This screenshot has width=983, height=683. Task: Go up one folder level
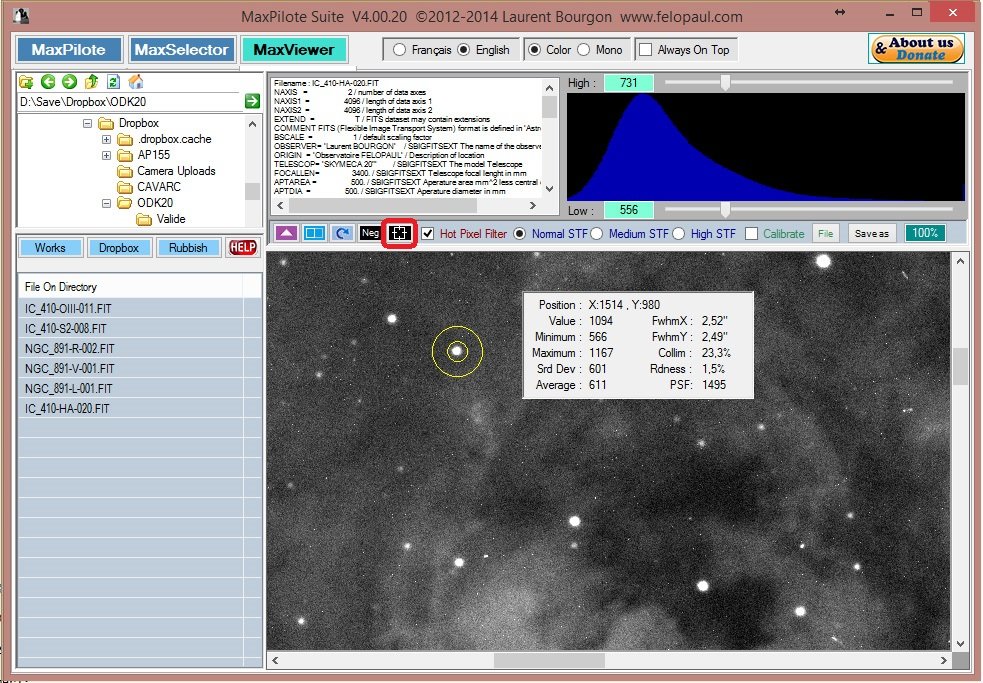coord(92,82)
